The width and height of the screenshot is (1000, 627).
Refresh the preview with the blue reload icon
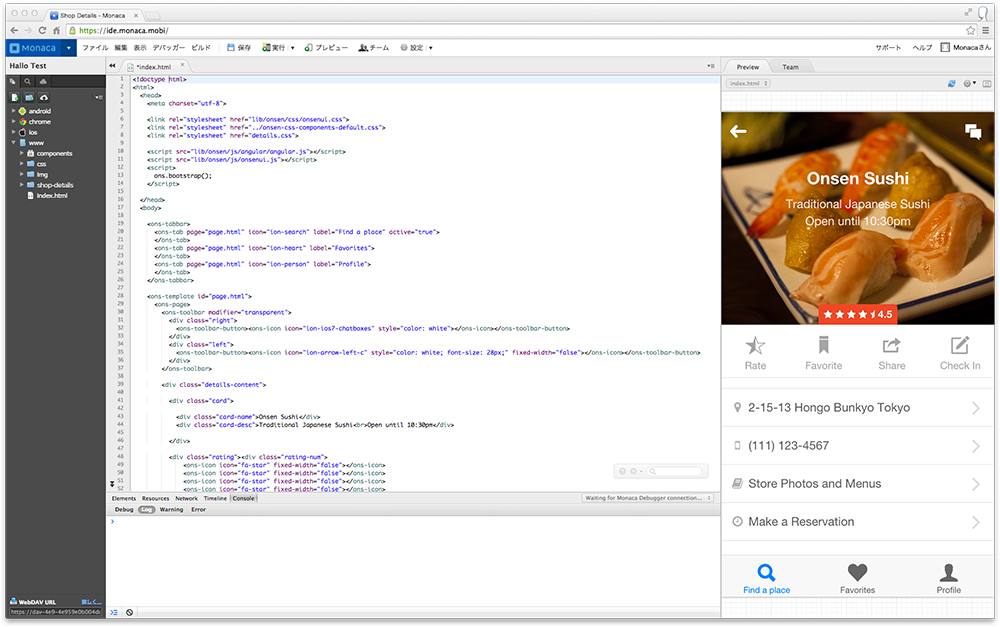(952, 84)
